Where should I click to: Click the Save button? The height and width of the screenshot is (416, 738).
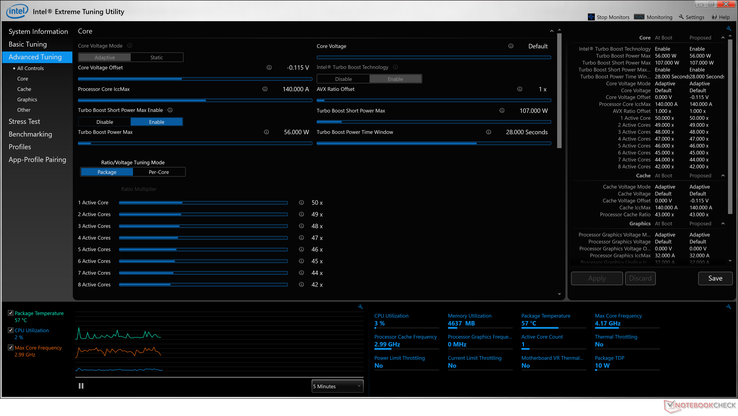(715, 278)
